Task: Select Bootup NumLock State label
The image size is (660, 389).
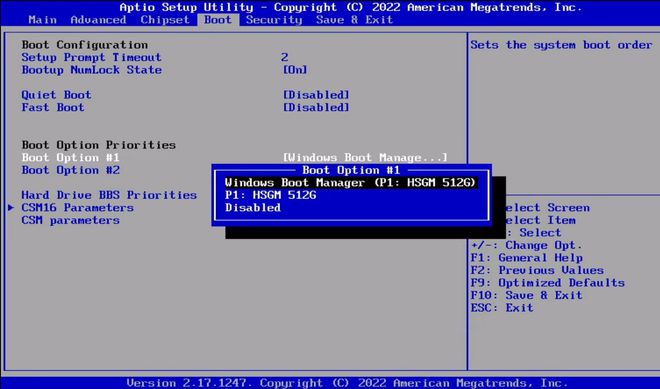Action: pyautogui.click(x=91, y=70)
